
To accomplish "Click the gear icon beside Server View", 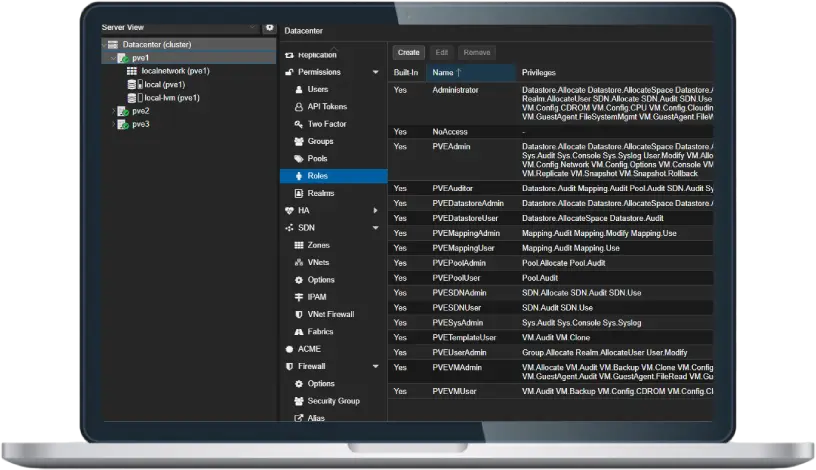I will point(270,28).
